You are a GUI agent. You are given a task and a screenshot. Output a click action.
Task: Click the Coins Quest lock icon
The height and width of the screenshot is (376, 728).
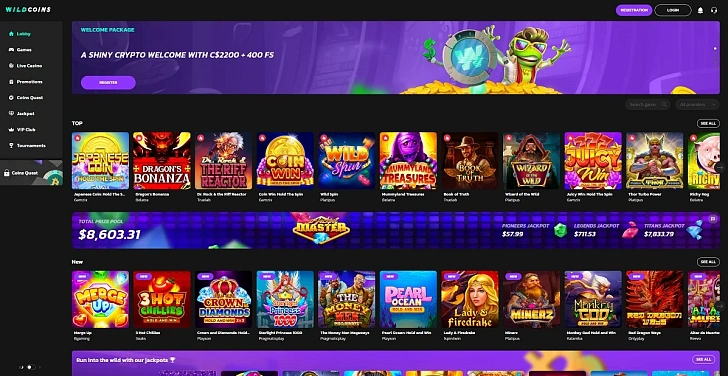click(x=6, y=173)
